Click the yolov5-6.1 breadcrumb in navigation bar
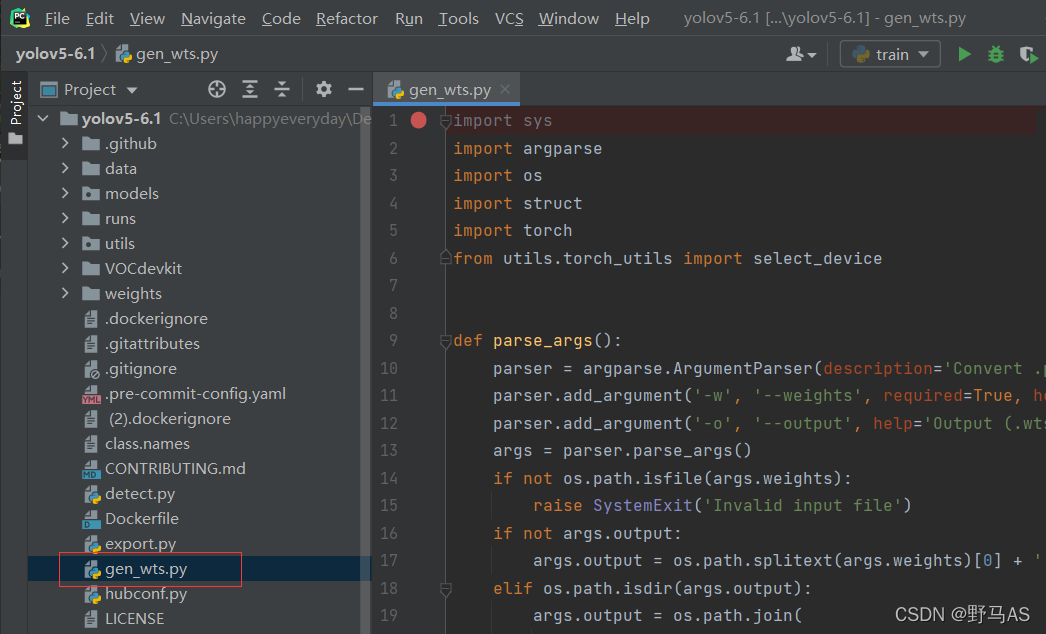Image resolution: width=1046 pixels, height=634 pixels. pyautogui.click(x=55, y=54)
